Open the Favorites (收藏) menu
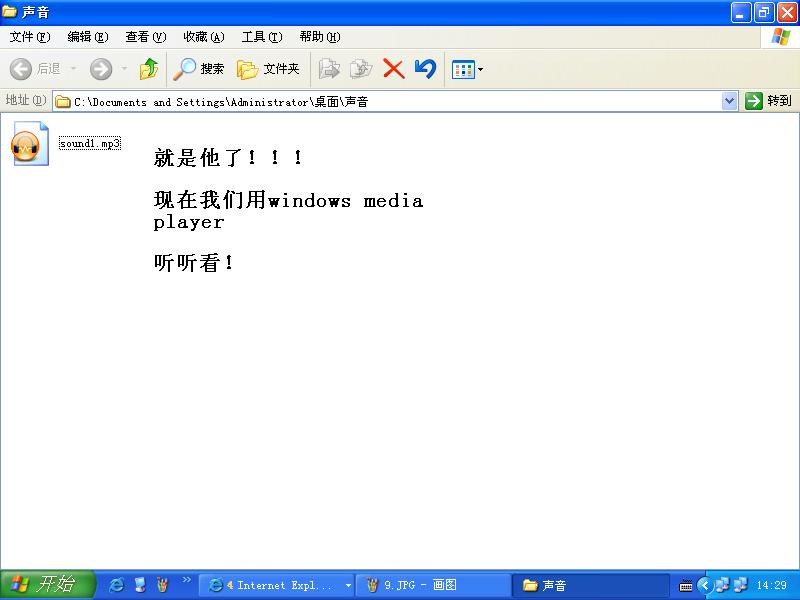The height and width of the screenshot is (600, 800). [204, 37]
